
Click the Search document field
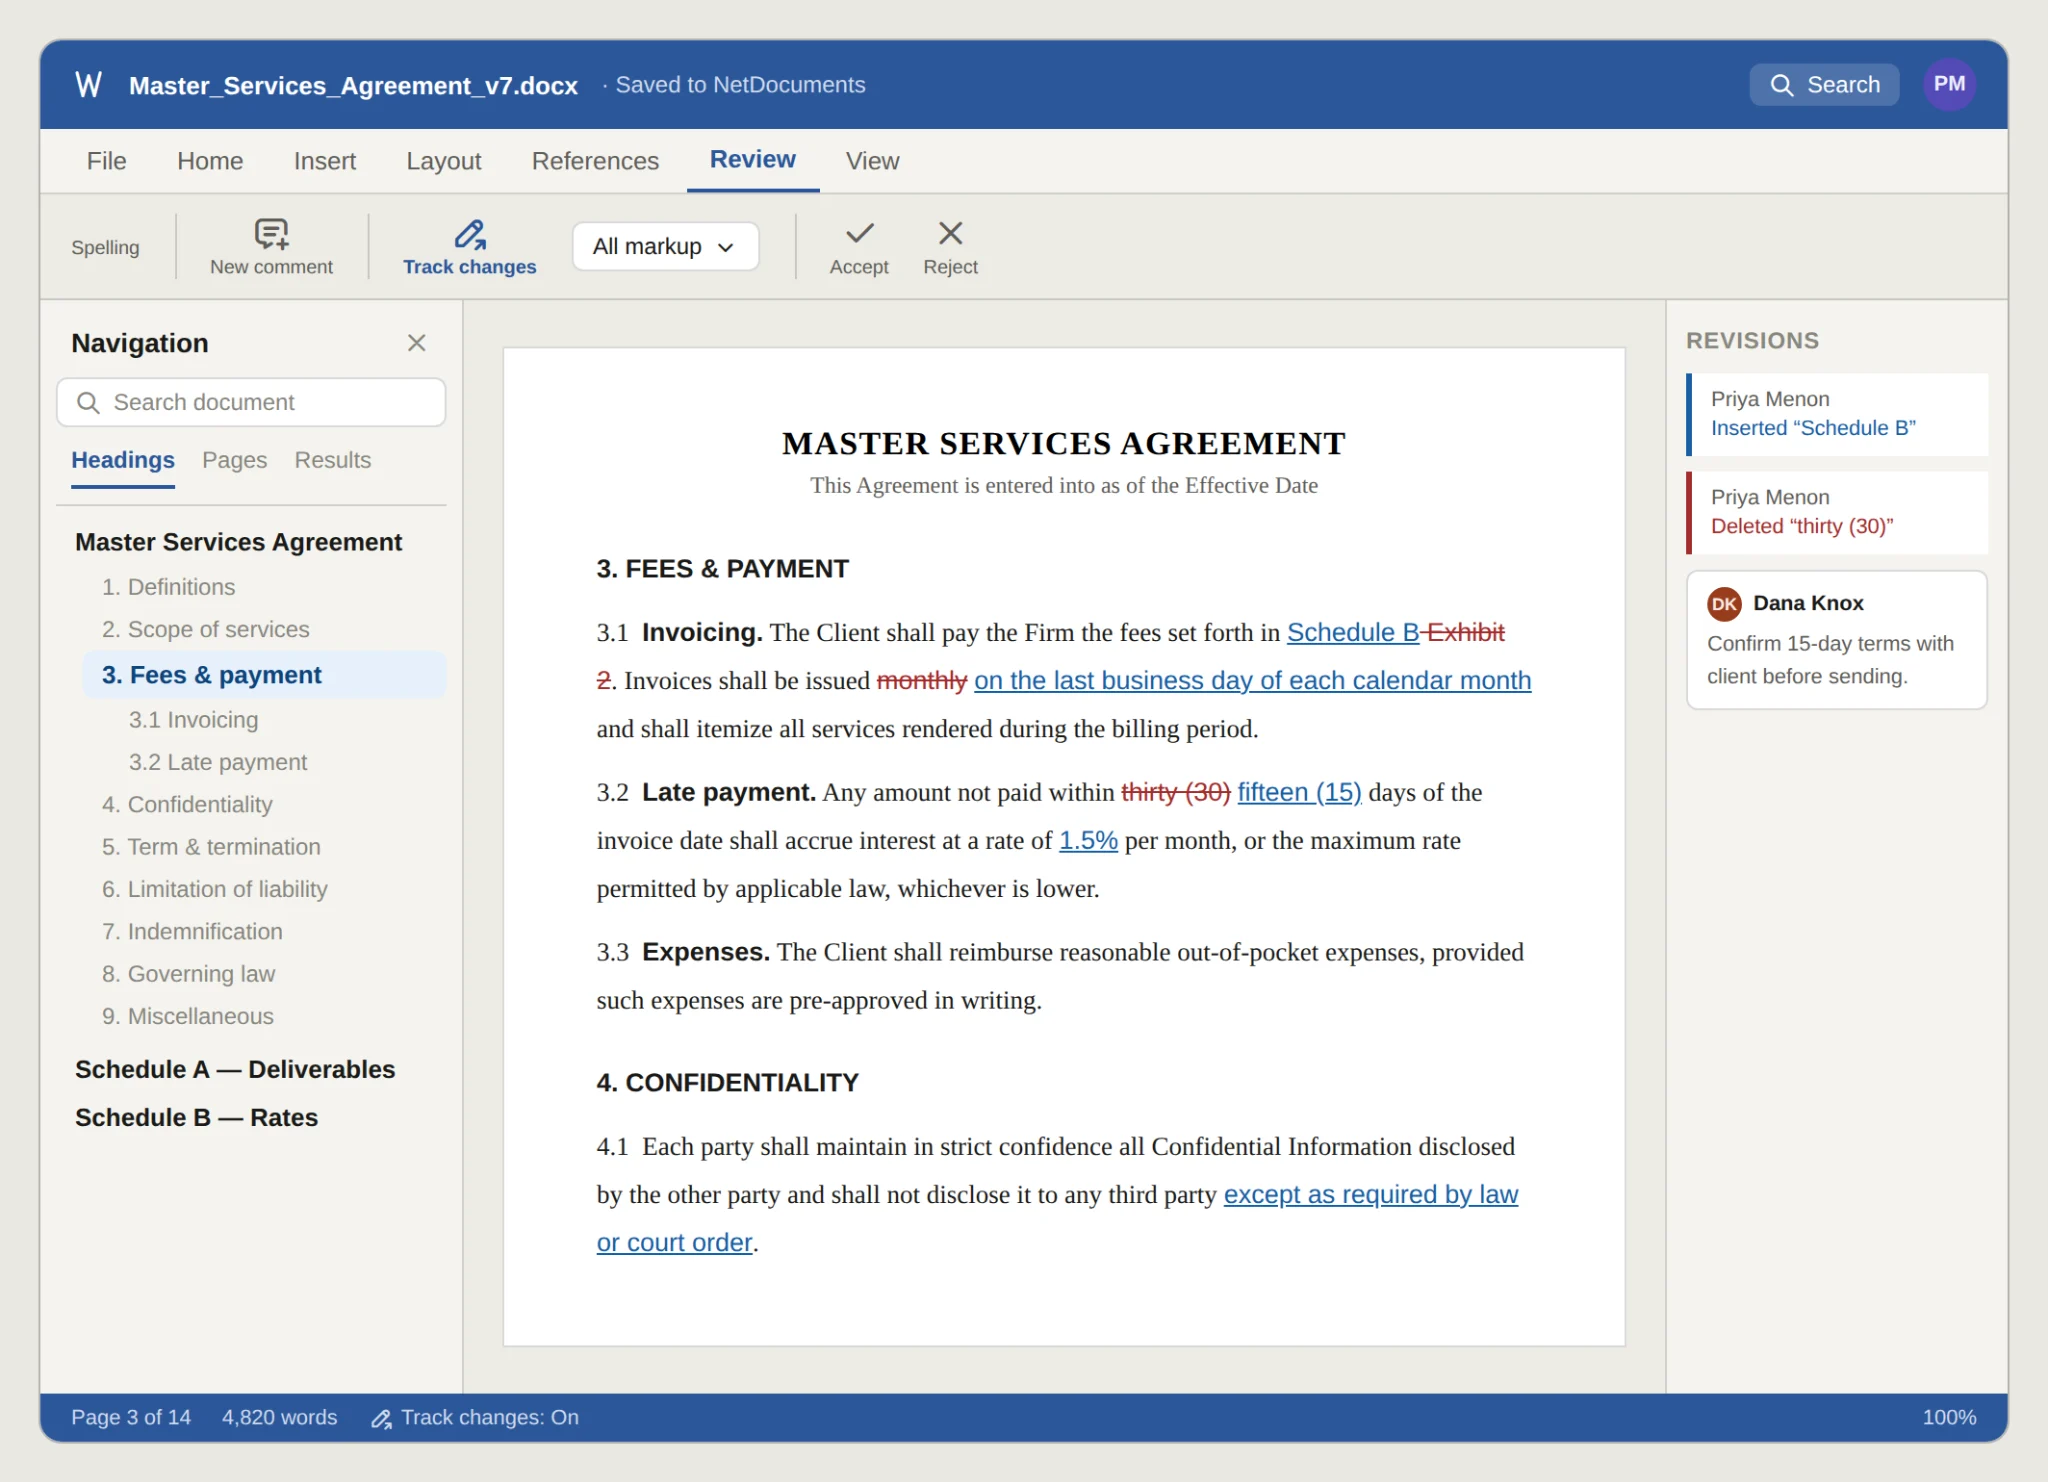pos(251,402)
